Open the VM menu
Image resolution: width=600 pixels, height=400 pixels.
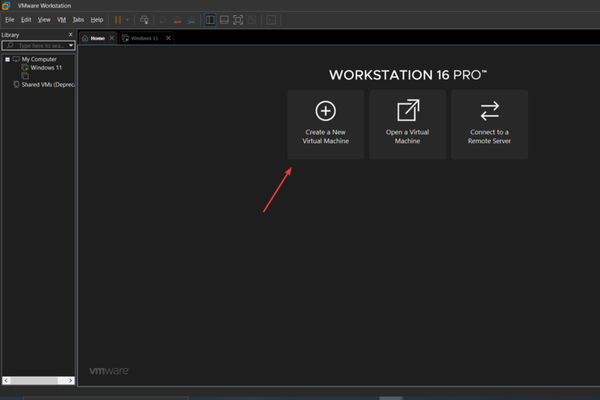(x=61, y=20)
